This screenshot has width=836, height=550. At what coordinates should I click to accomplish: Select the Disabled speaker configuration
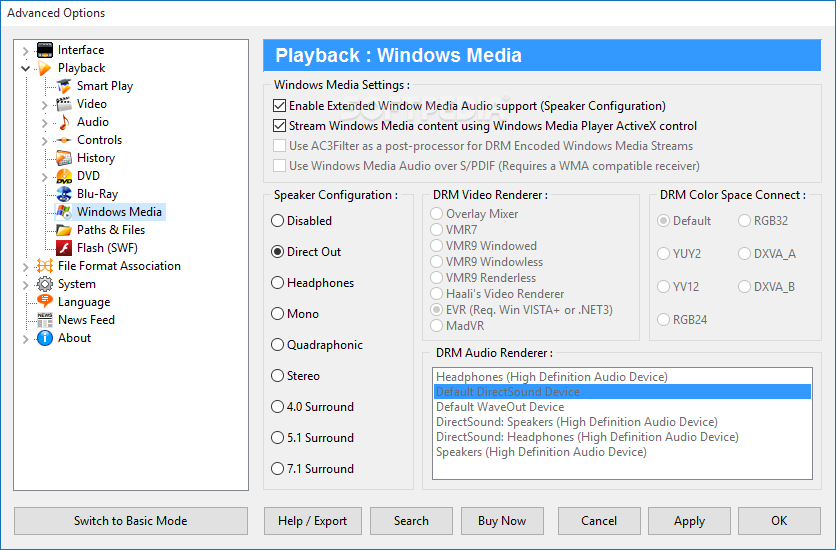click(277, 221)
